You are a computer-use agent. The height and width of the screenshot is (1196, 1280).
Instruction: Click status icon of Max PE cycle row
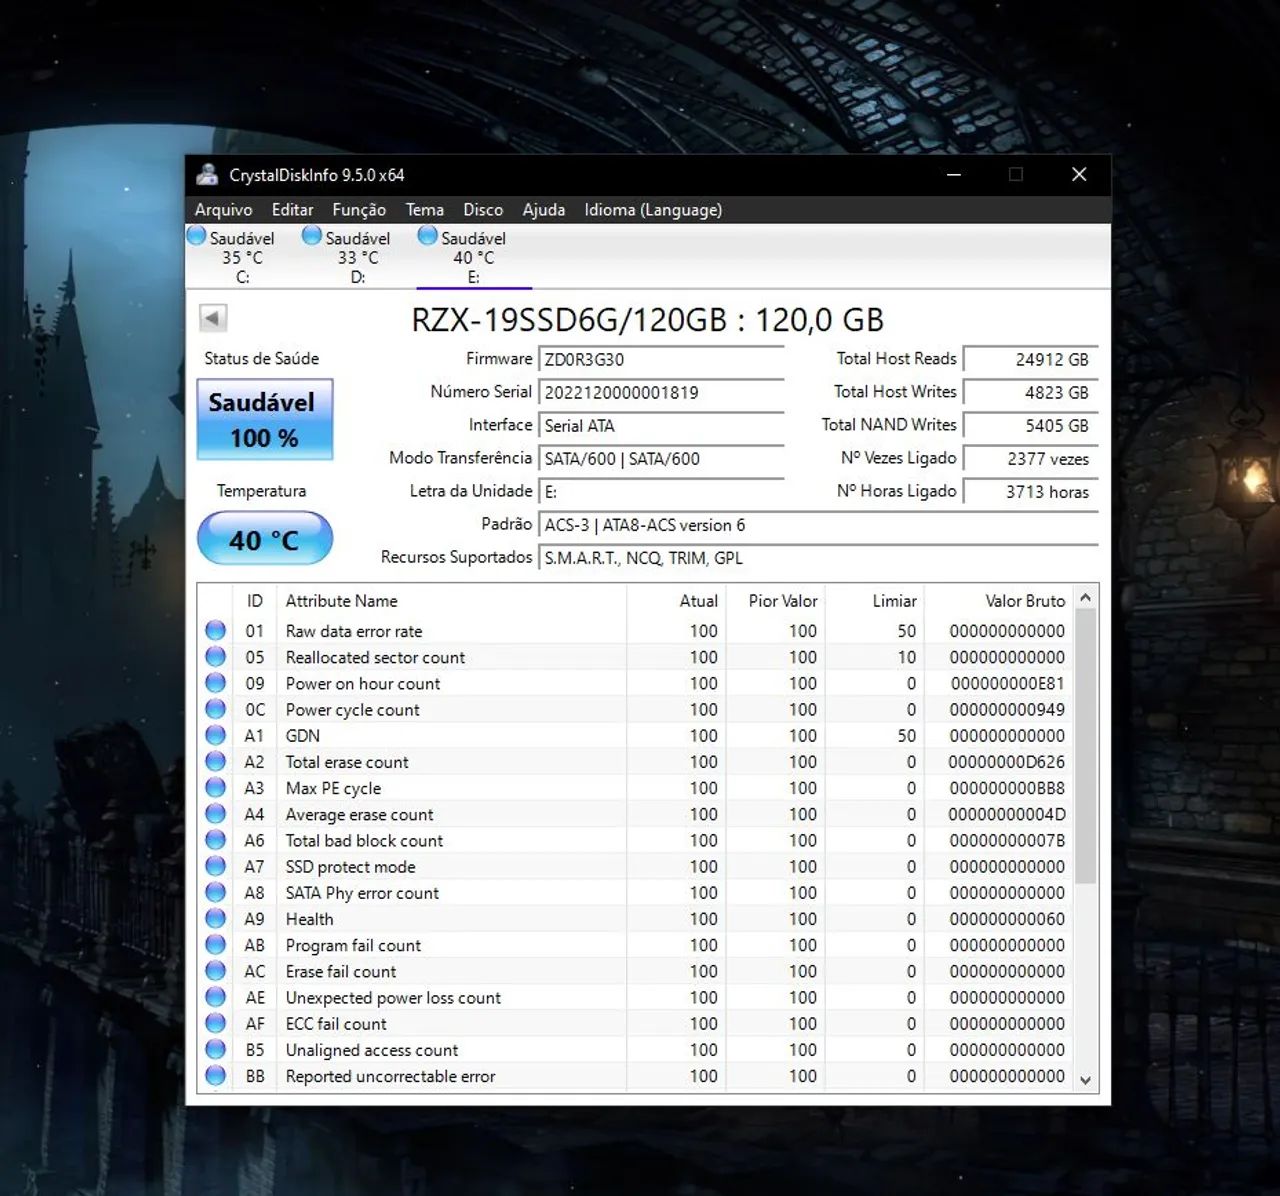pyautogui.click(x=215, y=787)
